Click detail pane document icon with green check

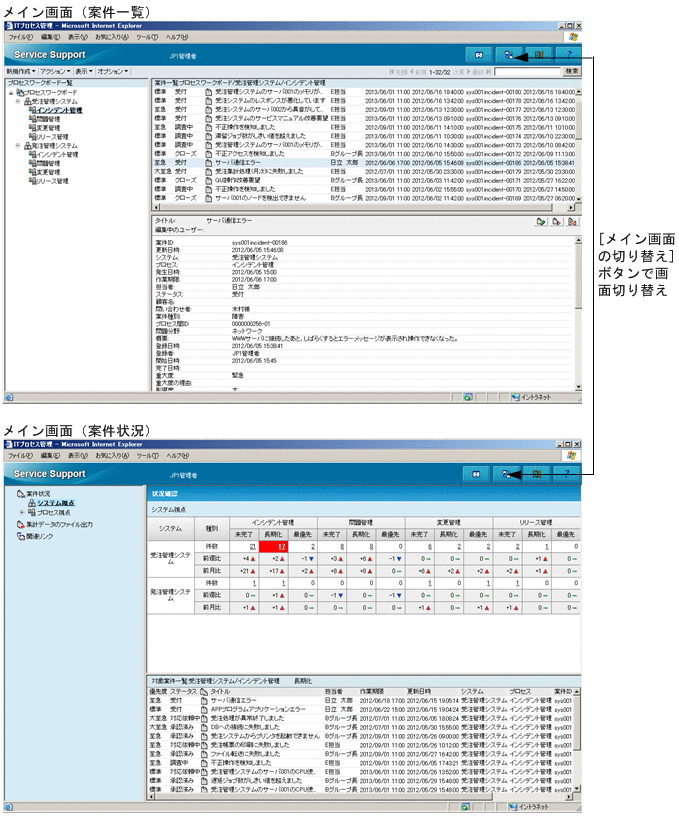click(x=541, y=222)
